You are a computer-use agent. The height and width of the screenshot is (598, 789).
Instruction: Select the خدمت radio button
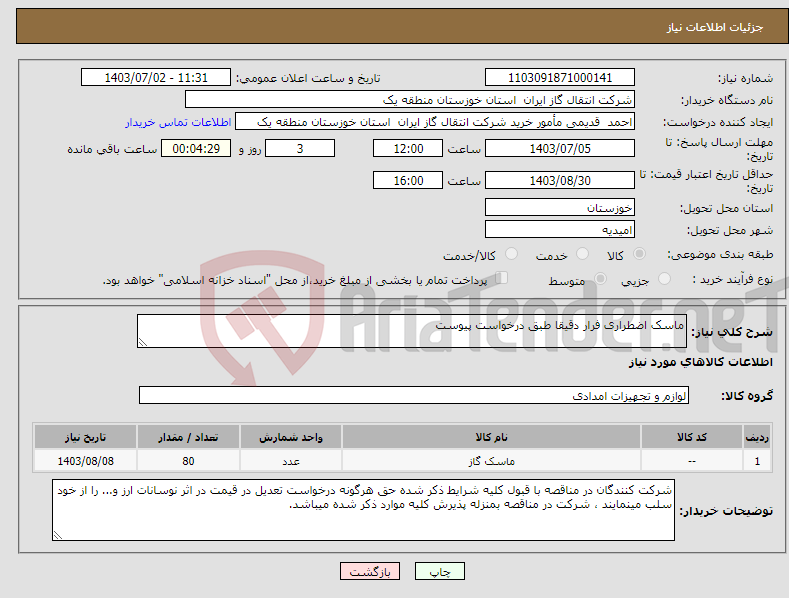click(582, 254)
